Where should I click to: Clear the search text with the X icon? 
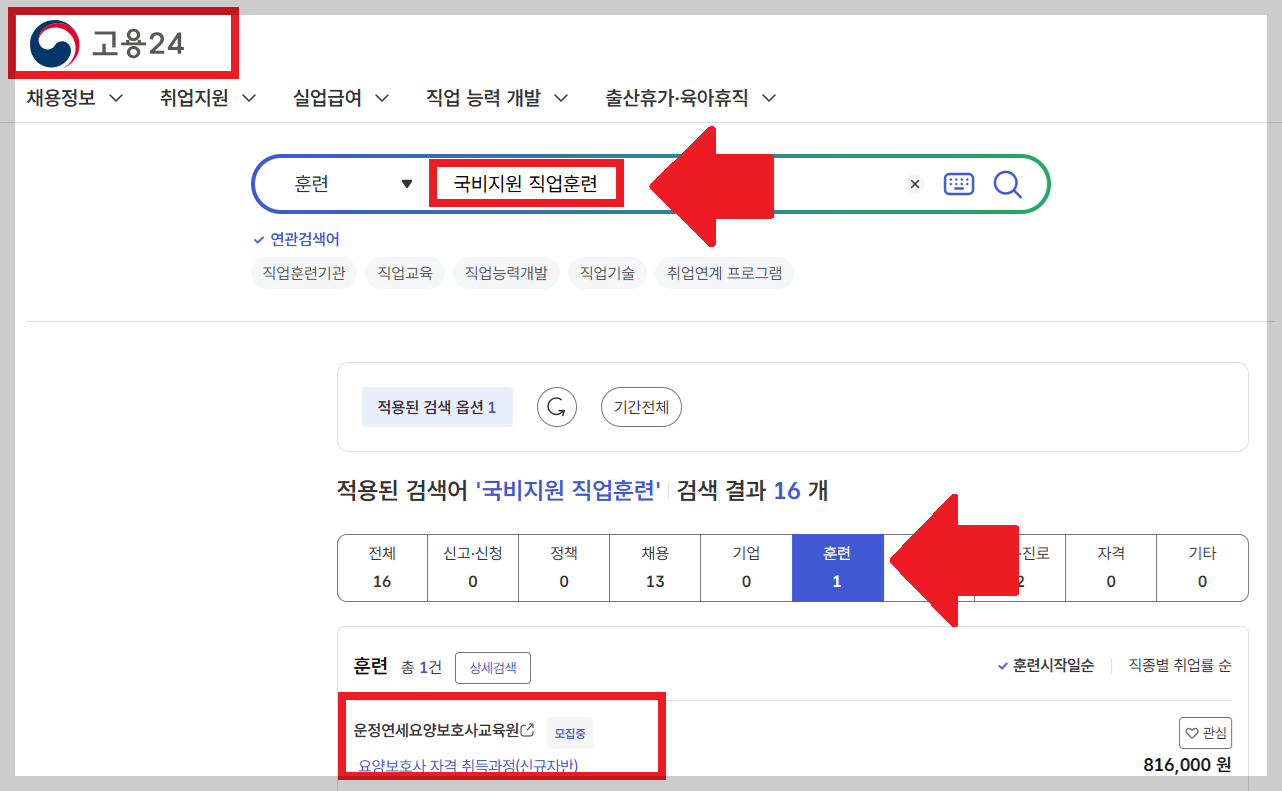pos(915,183)
